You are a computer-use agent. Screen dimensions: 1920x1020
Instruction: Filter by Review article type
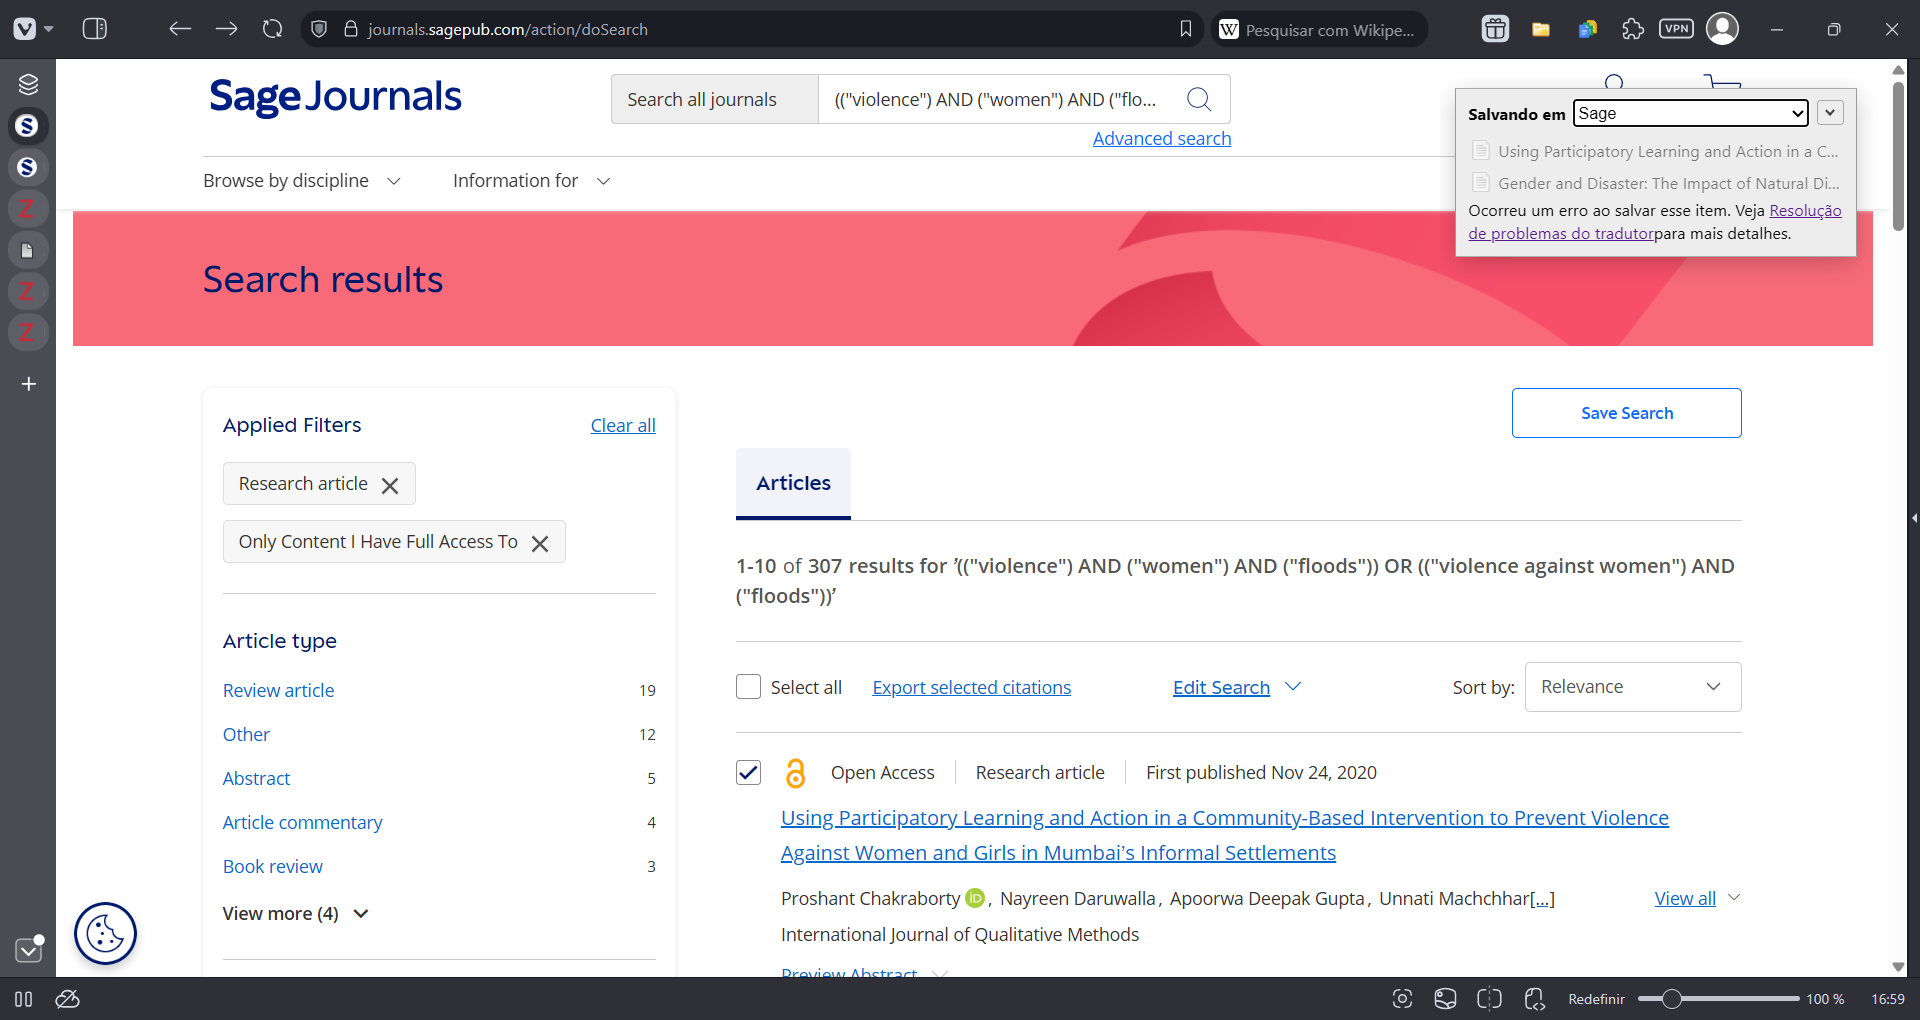[x=278, y=690]
